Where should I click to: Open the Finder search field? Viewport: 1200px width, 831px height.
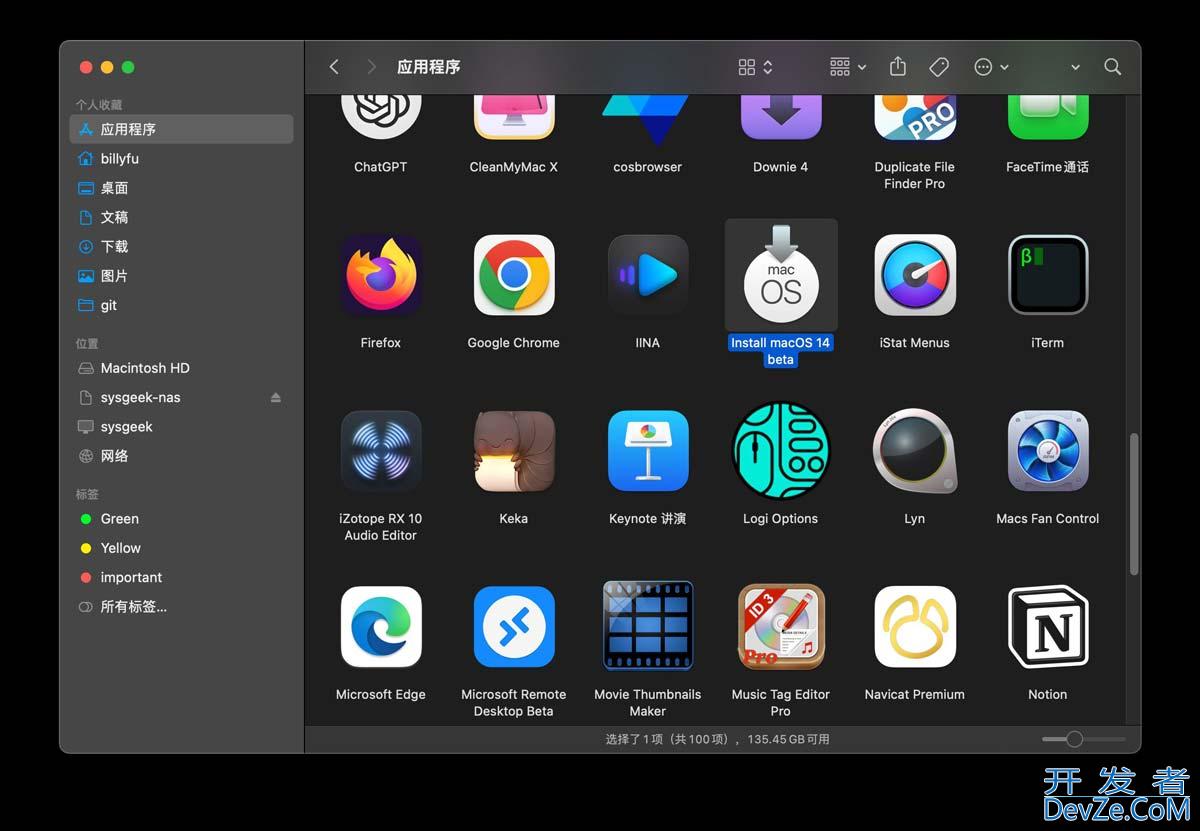tap(1112, 67)
